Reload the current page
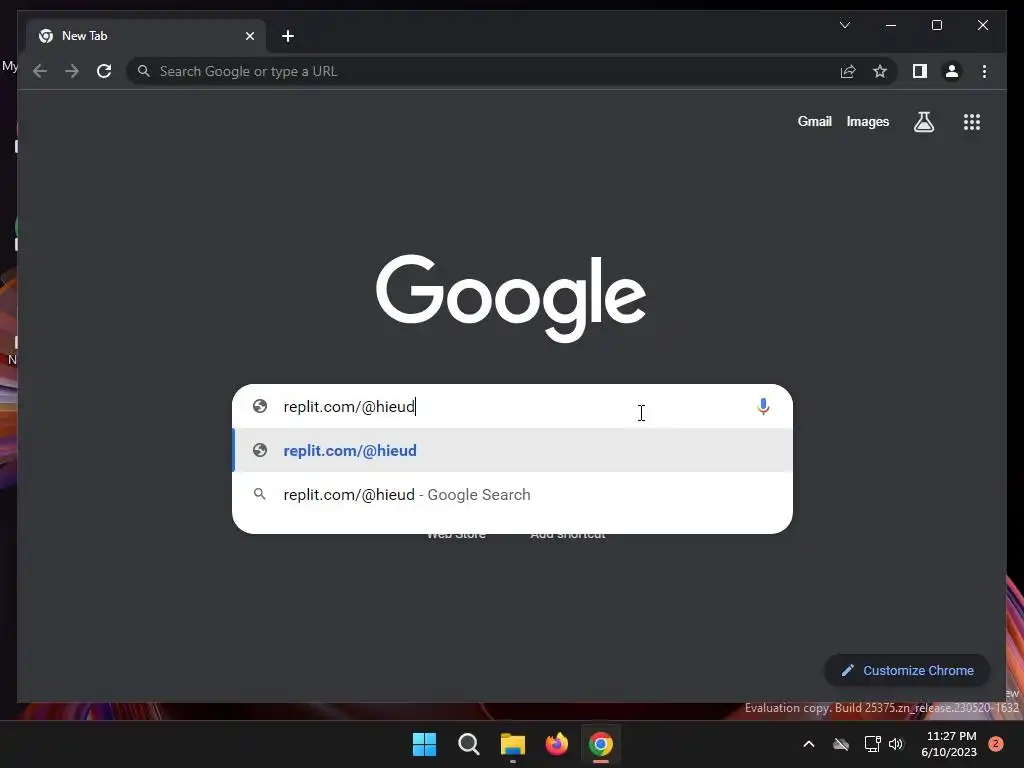The width and height of the screenshot is (1024, 768). coord(104,71)
